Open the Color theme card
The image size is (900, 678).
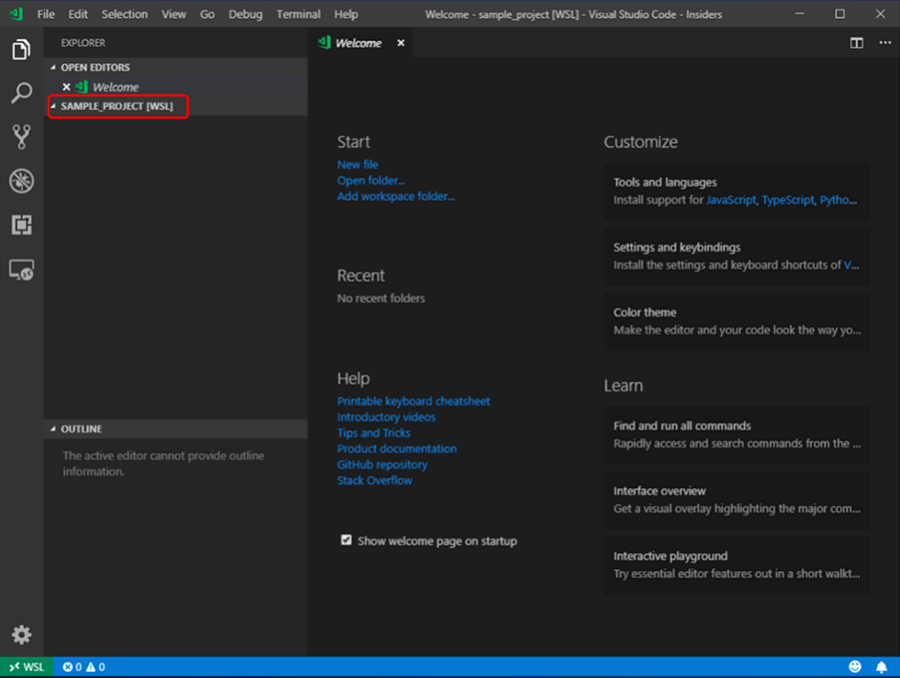(x=737, y=321)
